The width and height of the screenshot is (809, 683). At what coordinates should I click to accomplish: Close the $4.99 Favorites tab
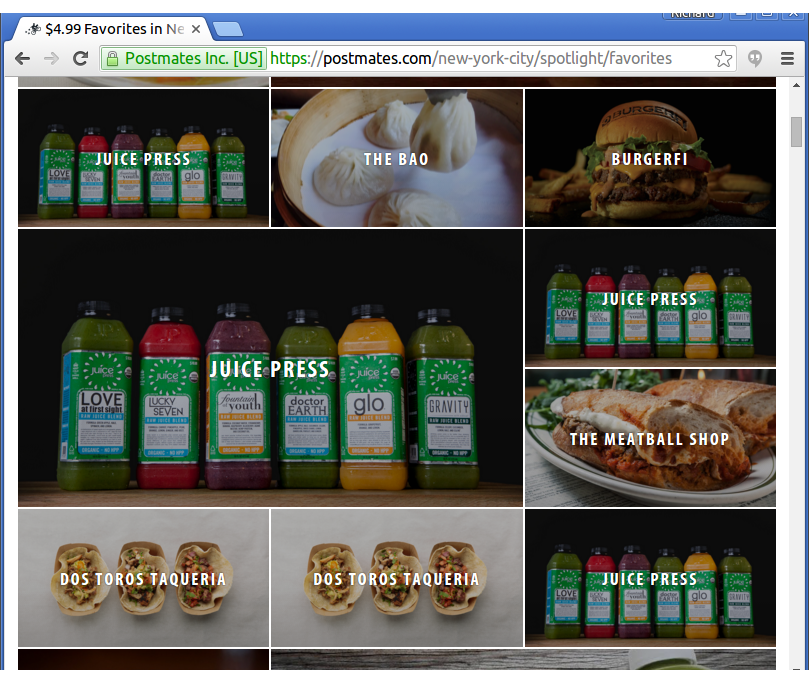coord(196,29)
